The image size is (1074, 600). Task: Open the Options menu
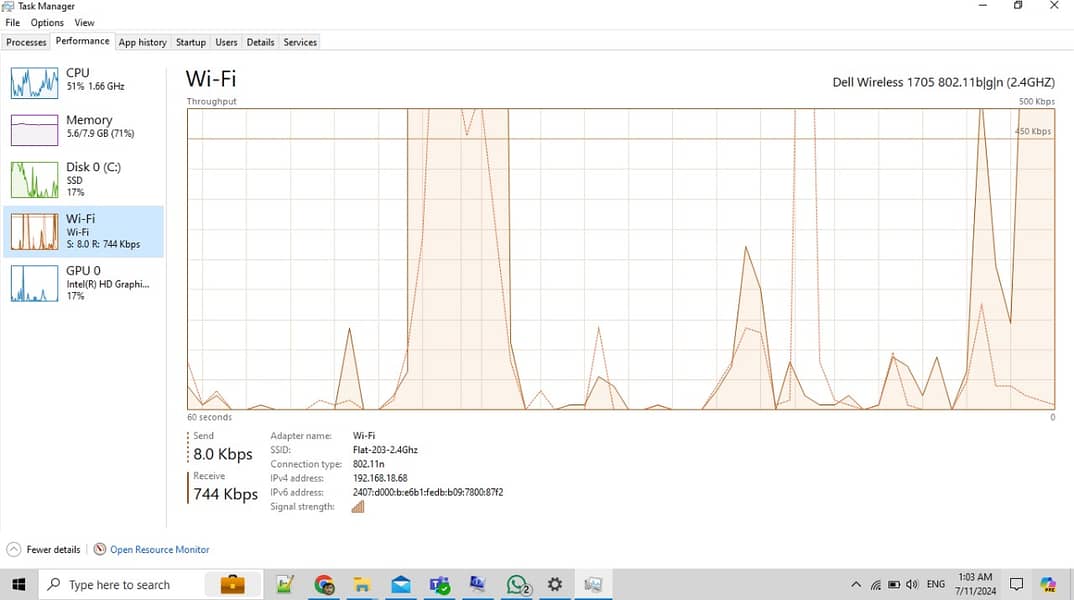[x=47, y=22]
